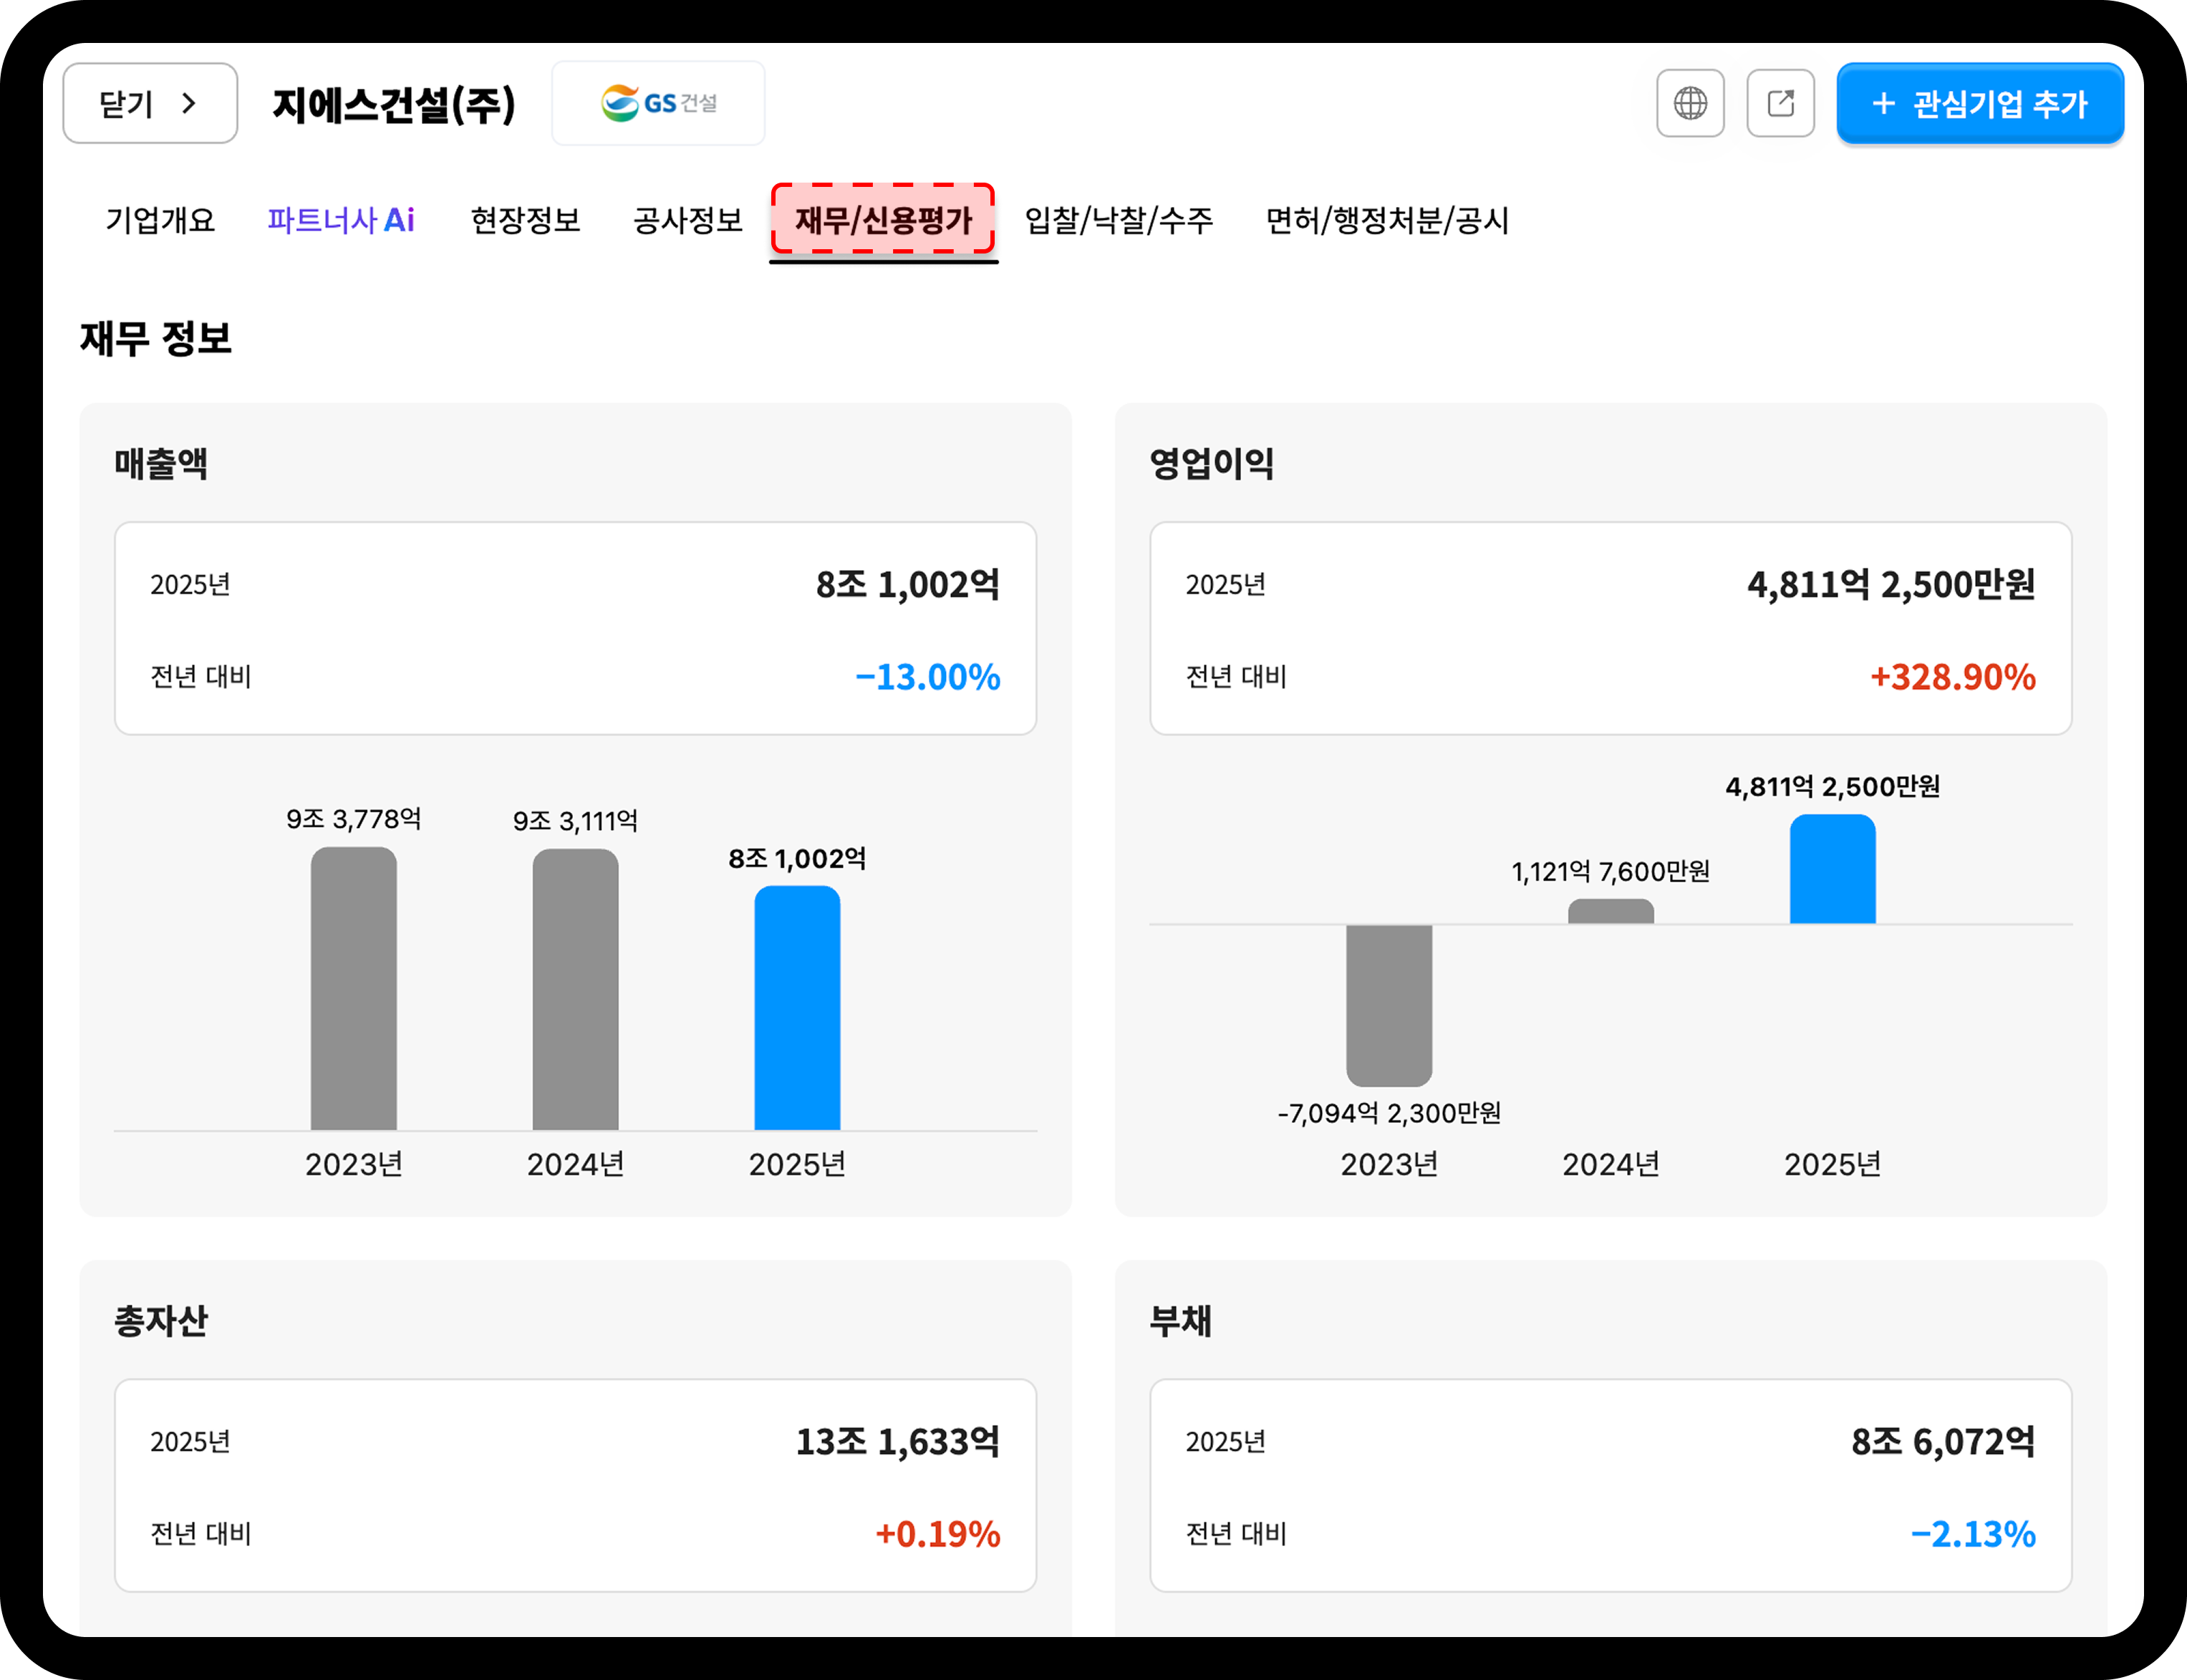Open the 파트너사 Ai tab
This screenshot has width=2187, height=1680.
(341, 220)
